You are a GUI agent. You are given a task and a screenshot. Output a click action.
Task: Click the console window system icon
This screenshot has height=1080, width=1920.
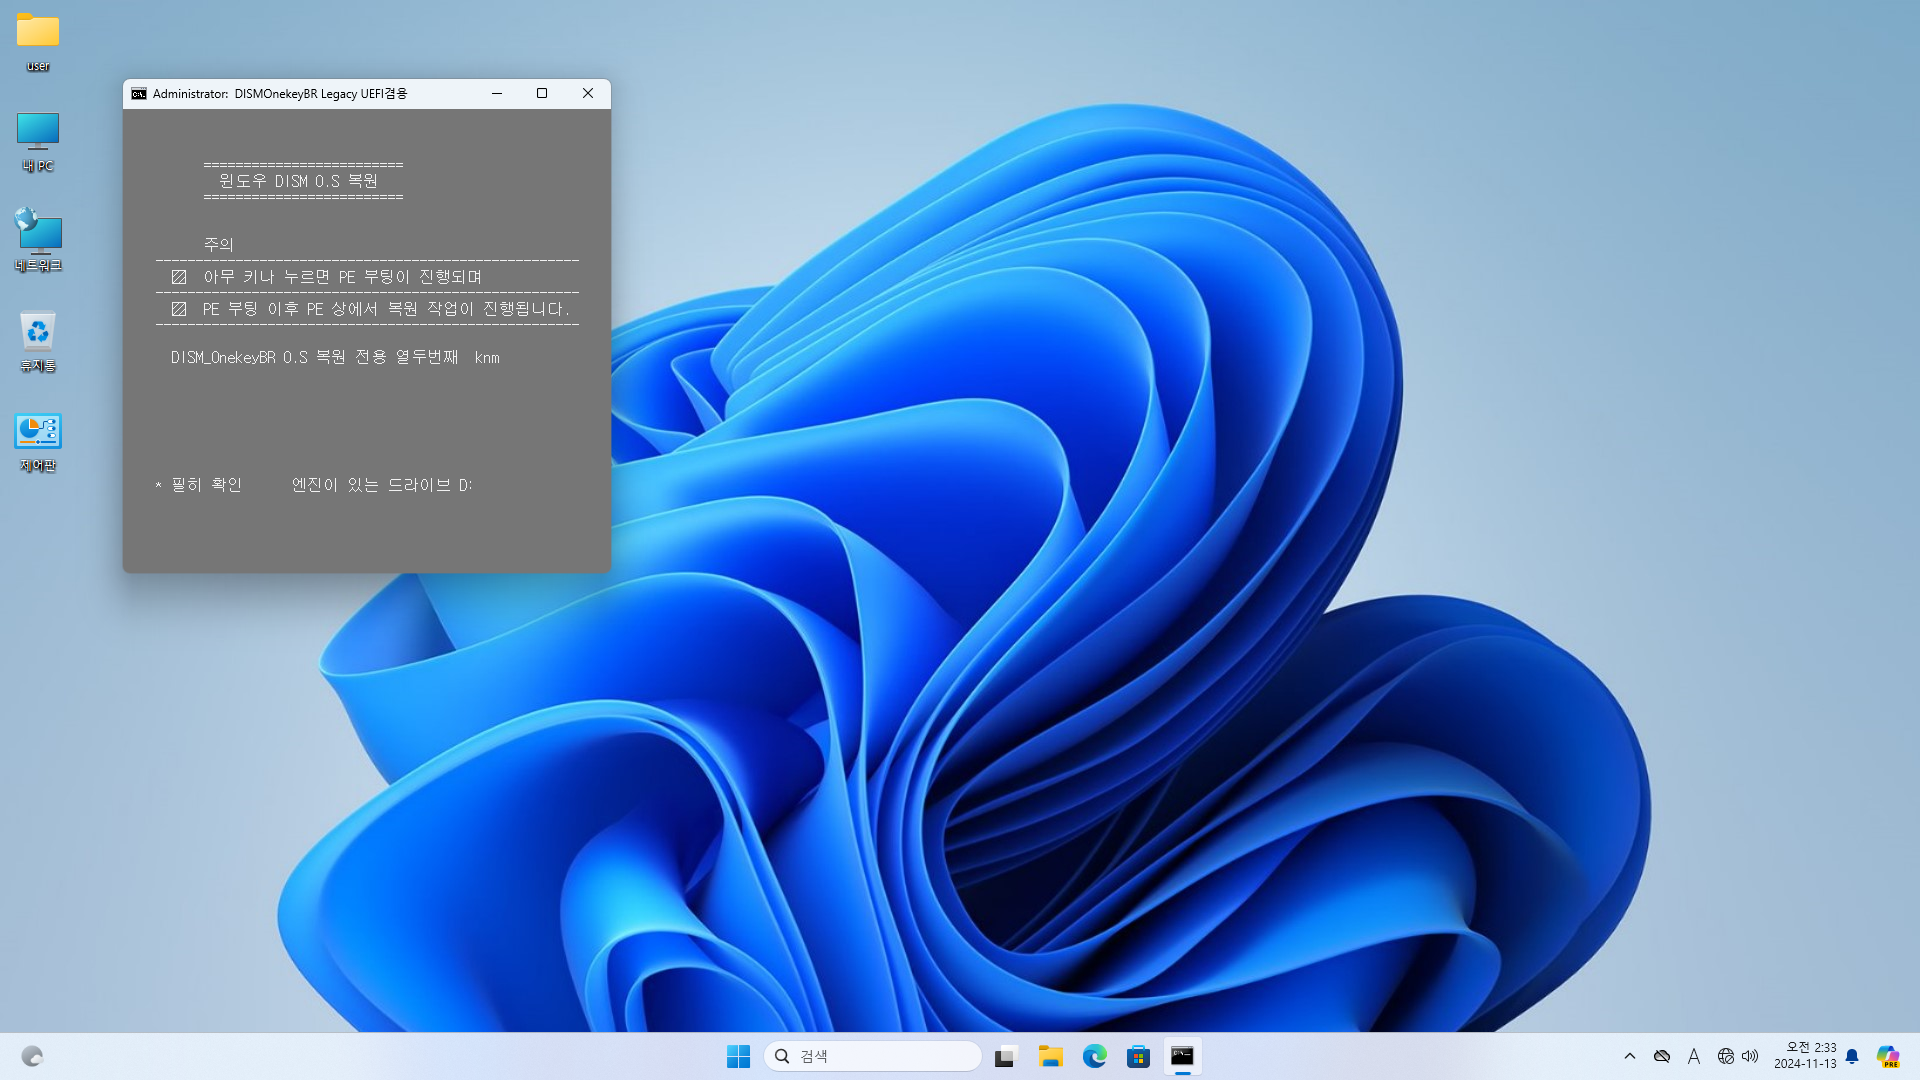pyautogui.click(x=139, y=94)
